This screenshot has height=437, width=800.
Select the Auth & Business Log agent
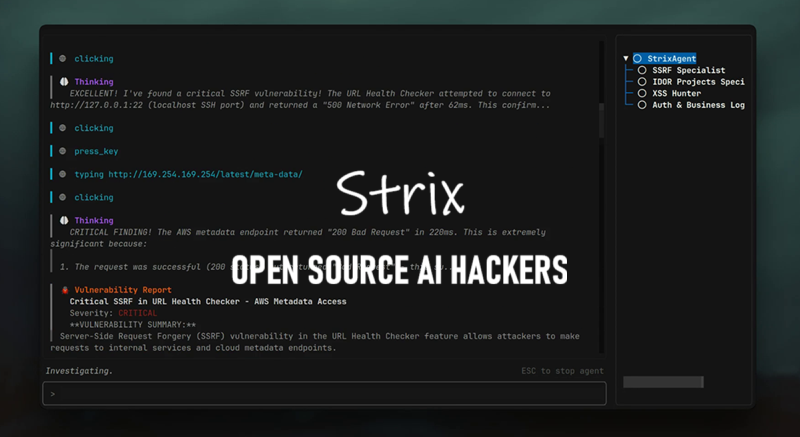[x=698, y=105]
